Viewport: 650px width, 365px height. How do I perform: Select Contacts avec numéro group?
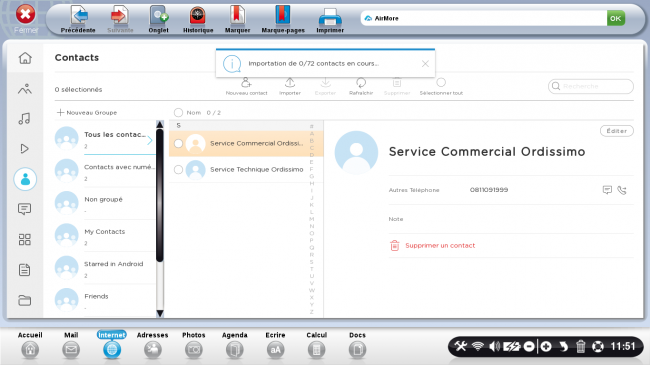click(105, 172)
